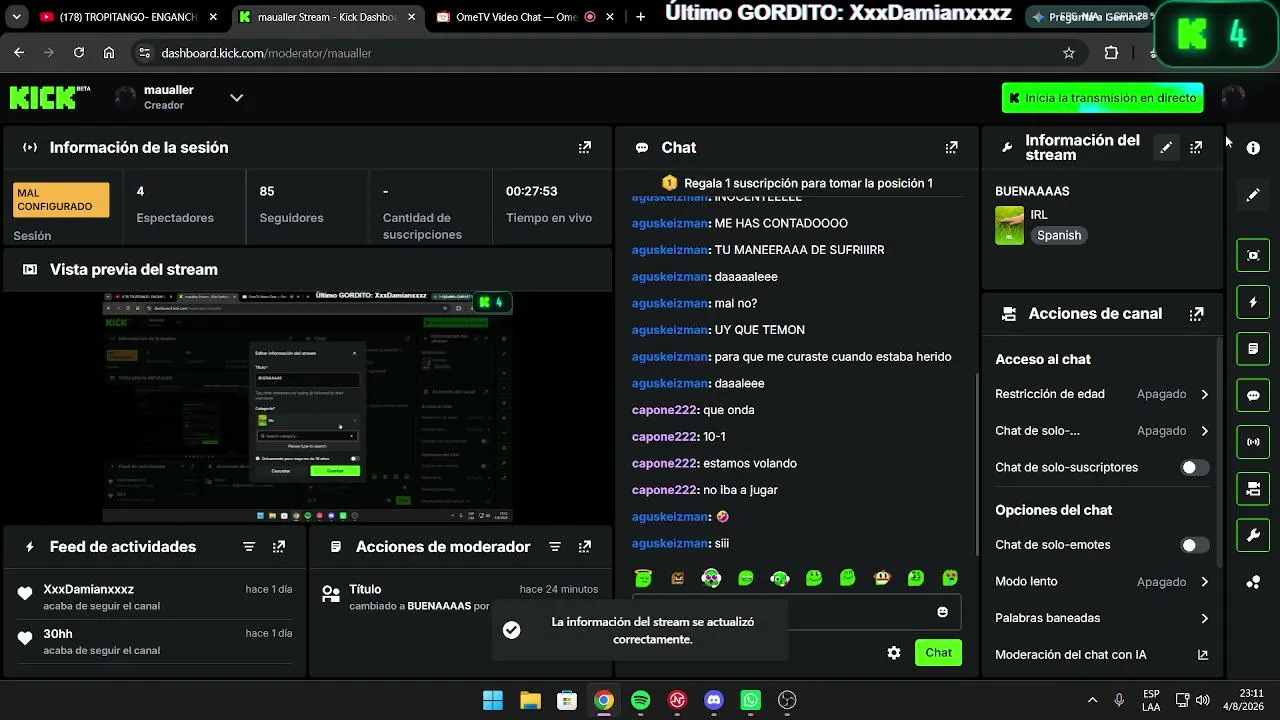Toggle Chat de solo-suscriptores switch

1195,468
